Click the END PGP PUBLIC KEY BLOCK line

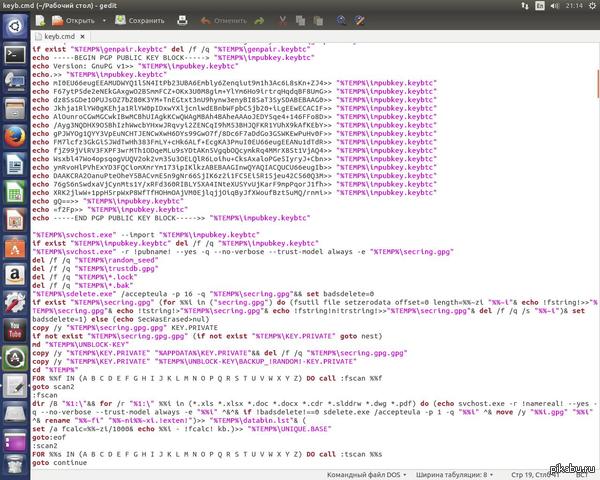[171, 218]
